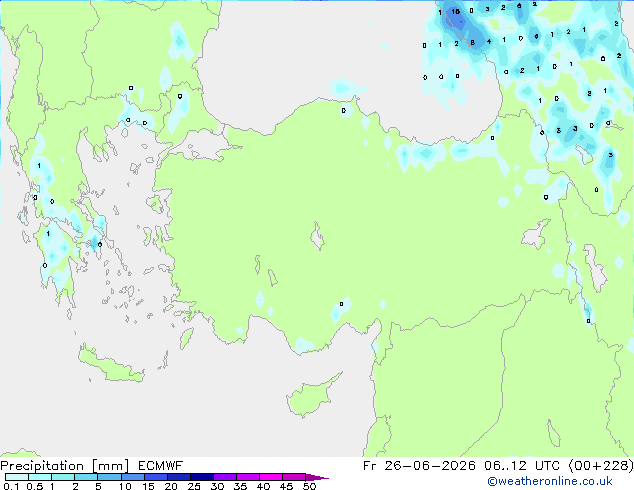Choose the 15–20 mm legend swatch
Viewport: 634px width, 490px height.
156,477
